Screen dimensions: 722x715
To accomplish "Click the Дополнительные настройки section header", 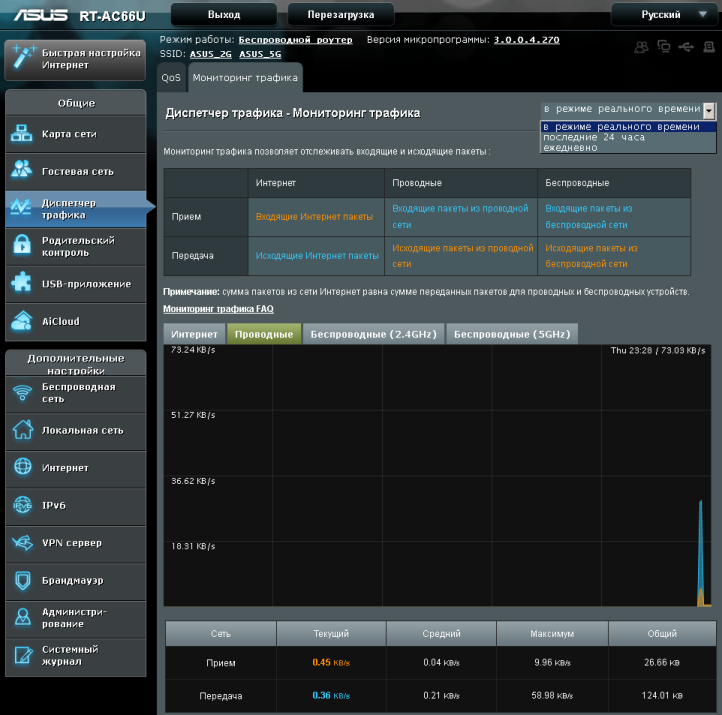I will (76, 364).
